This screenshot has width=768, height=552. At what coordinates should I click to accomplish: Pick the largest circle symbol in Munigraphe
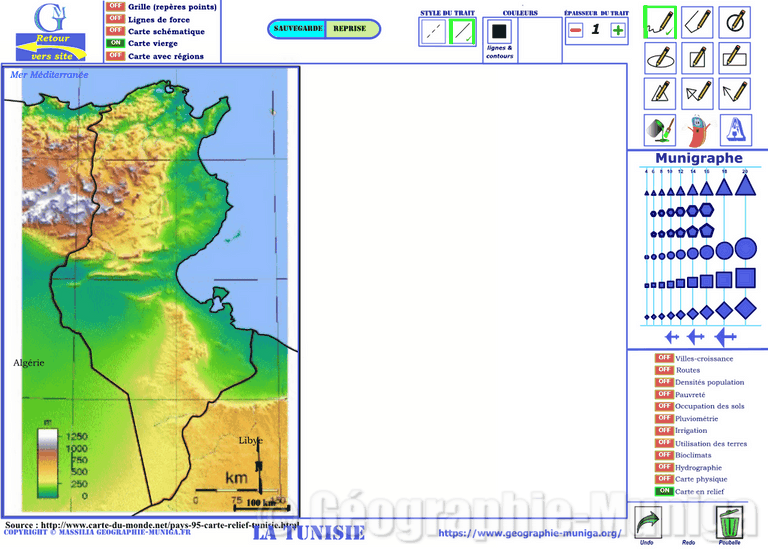pyautogui.click(x=745, y=248)
